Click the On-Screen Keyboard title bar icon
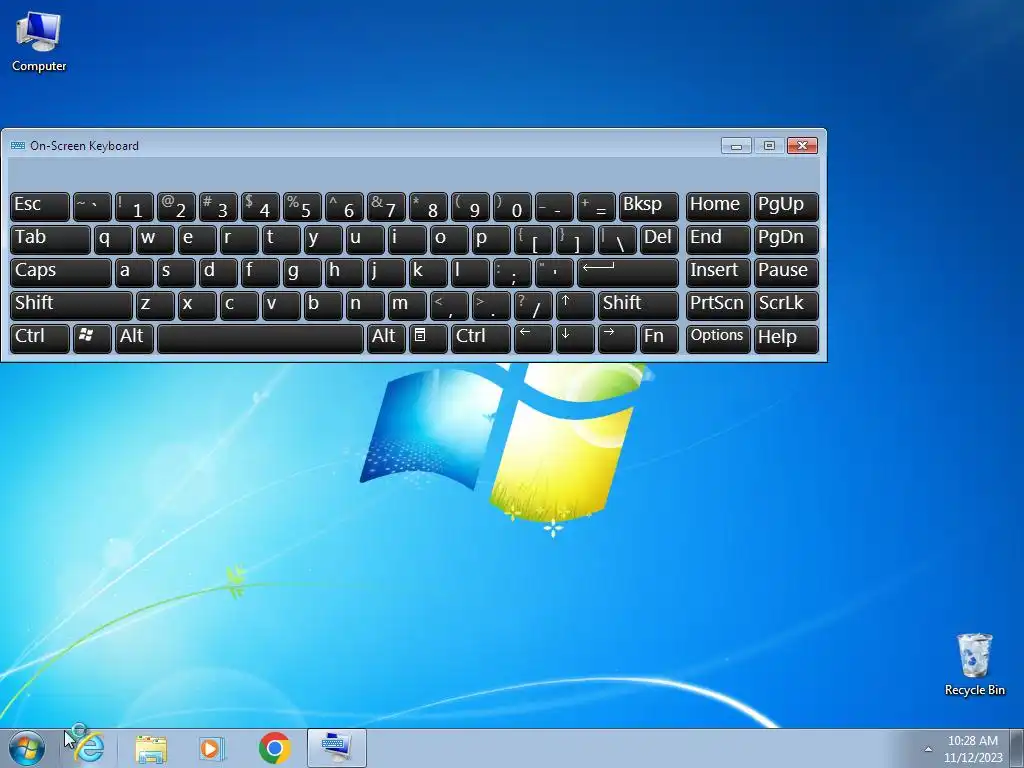The height and width of the screenshot is (768, 1024). tap(18, 146)
